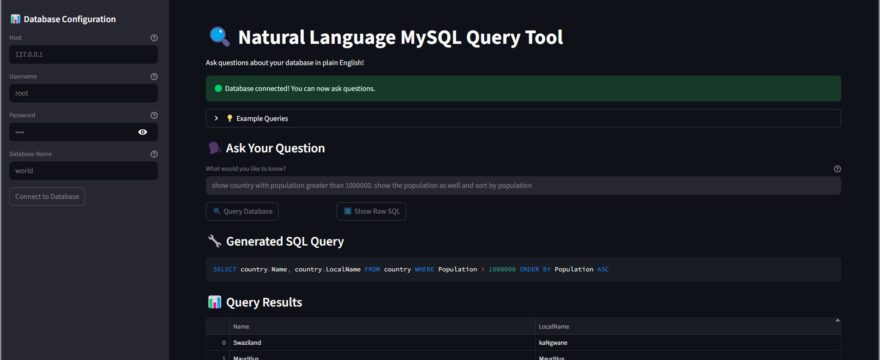Click the chart icon beside Database Configuration
The width and height of the screenshot is (880, 360).
(15, 19)
